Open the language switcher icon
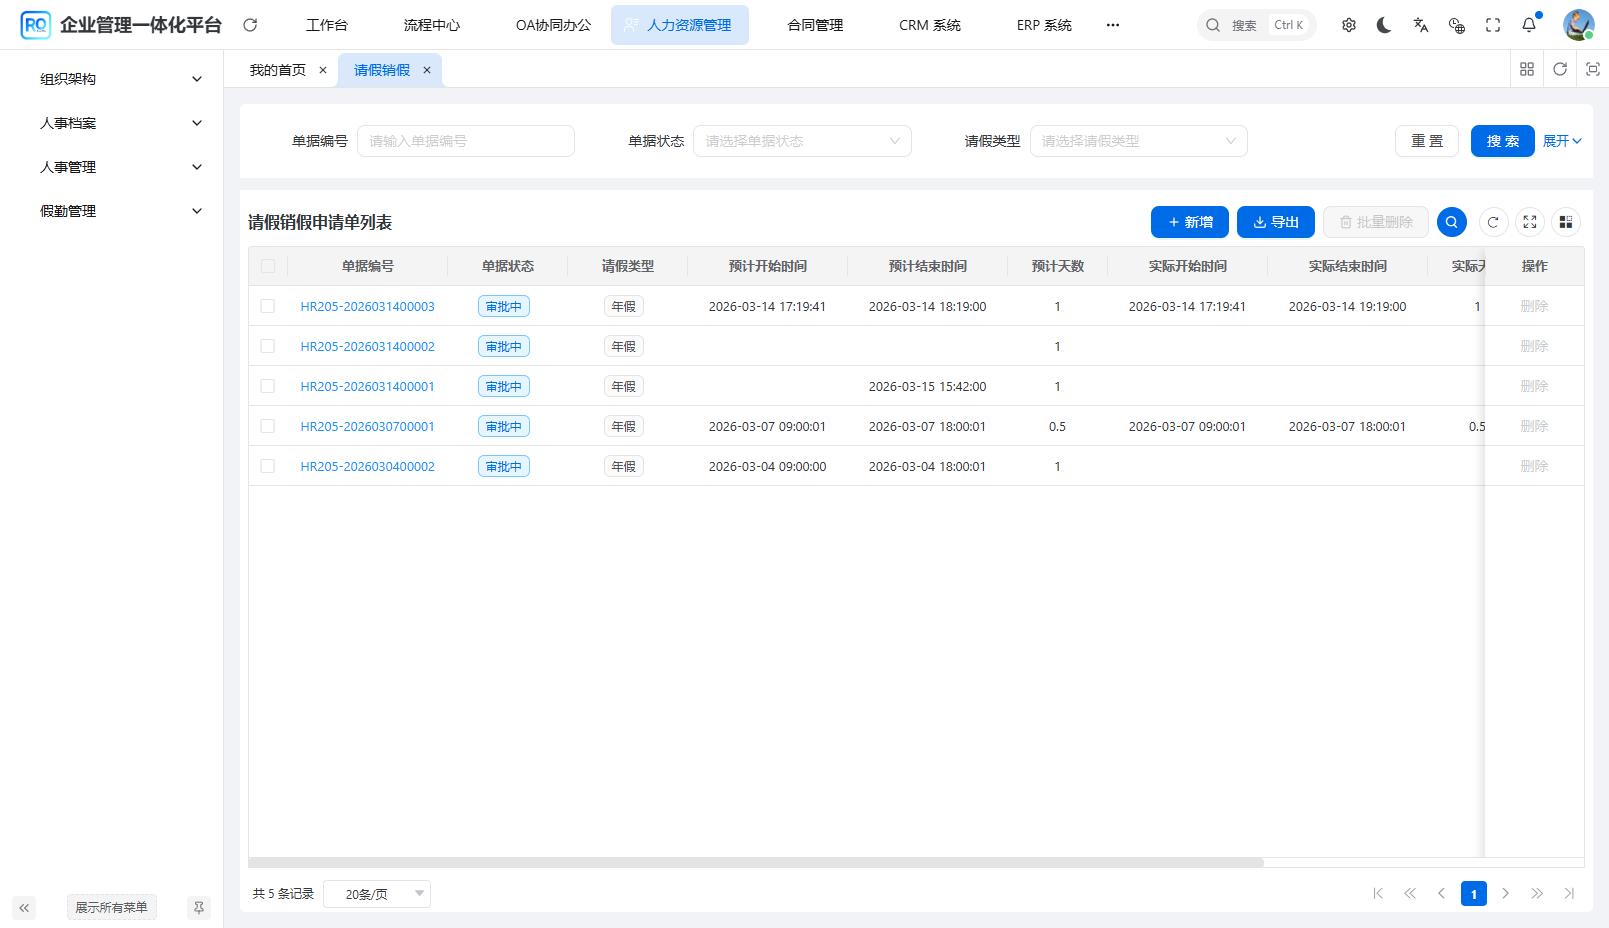 pyautogui.click(x=1421, y=25)
